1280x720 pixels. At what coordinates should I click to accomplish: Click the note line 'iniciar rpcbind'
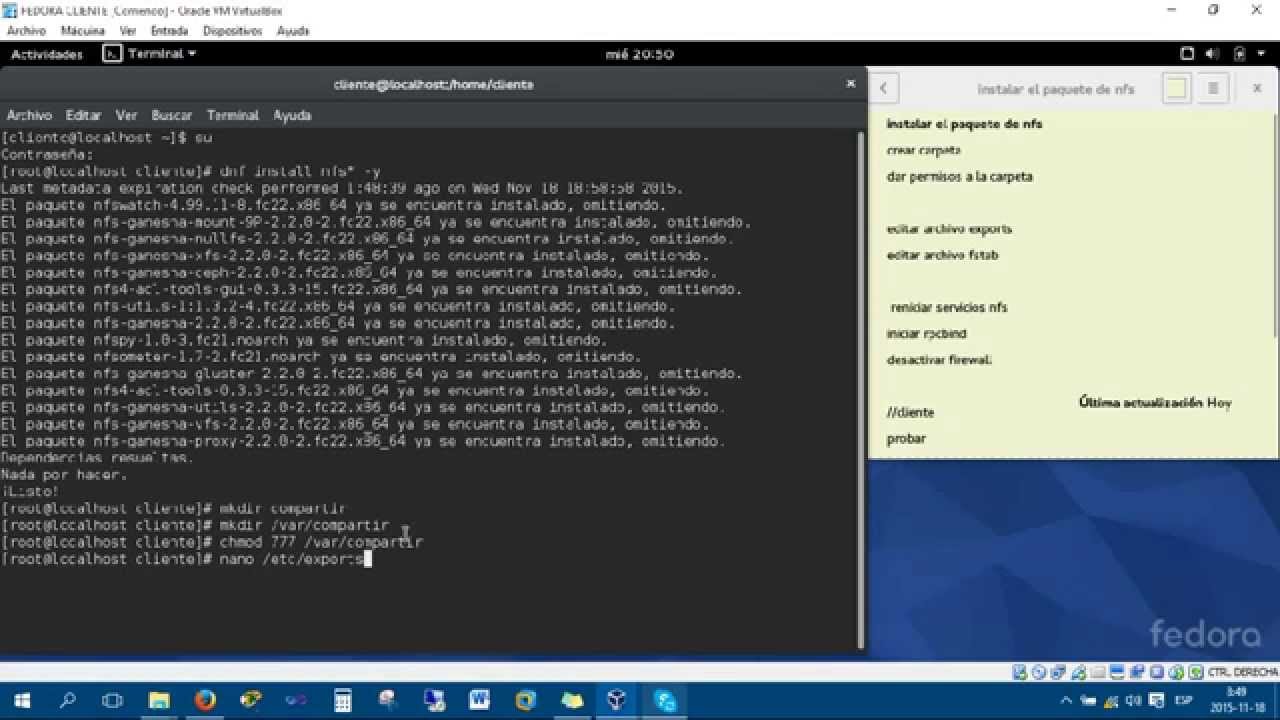click(x=926, y=333)
